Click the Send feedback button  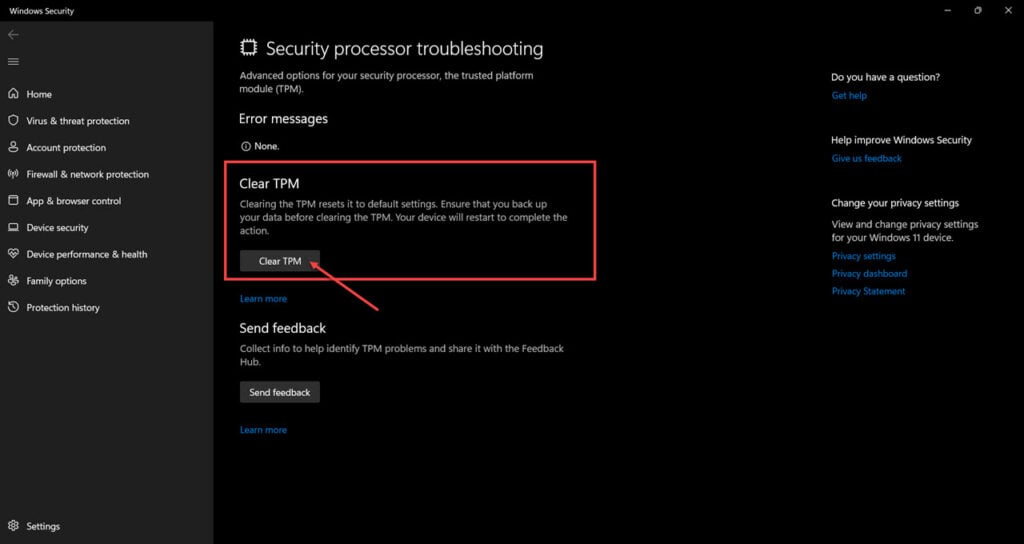[x=280, y=392]
